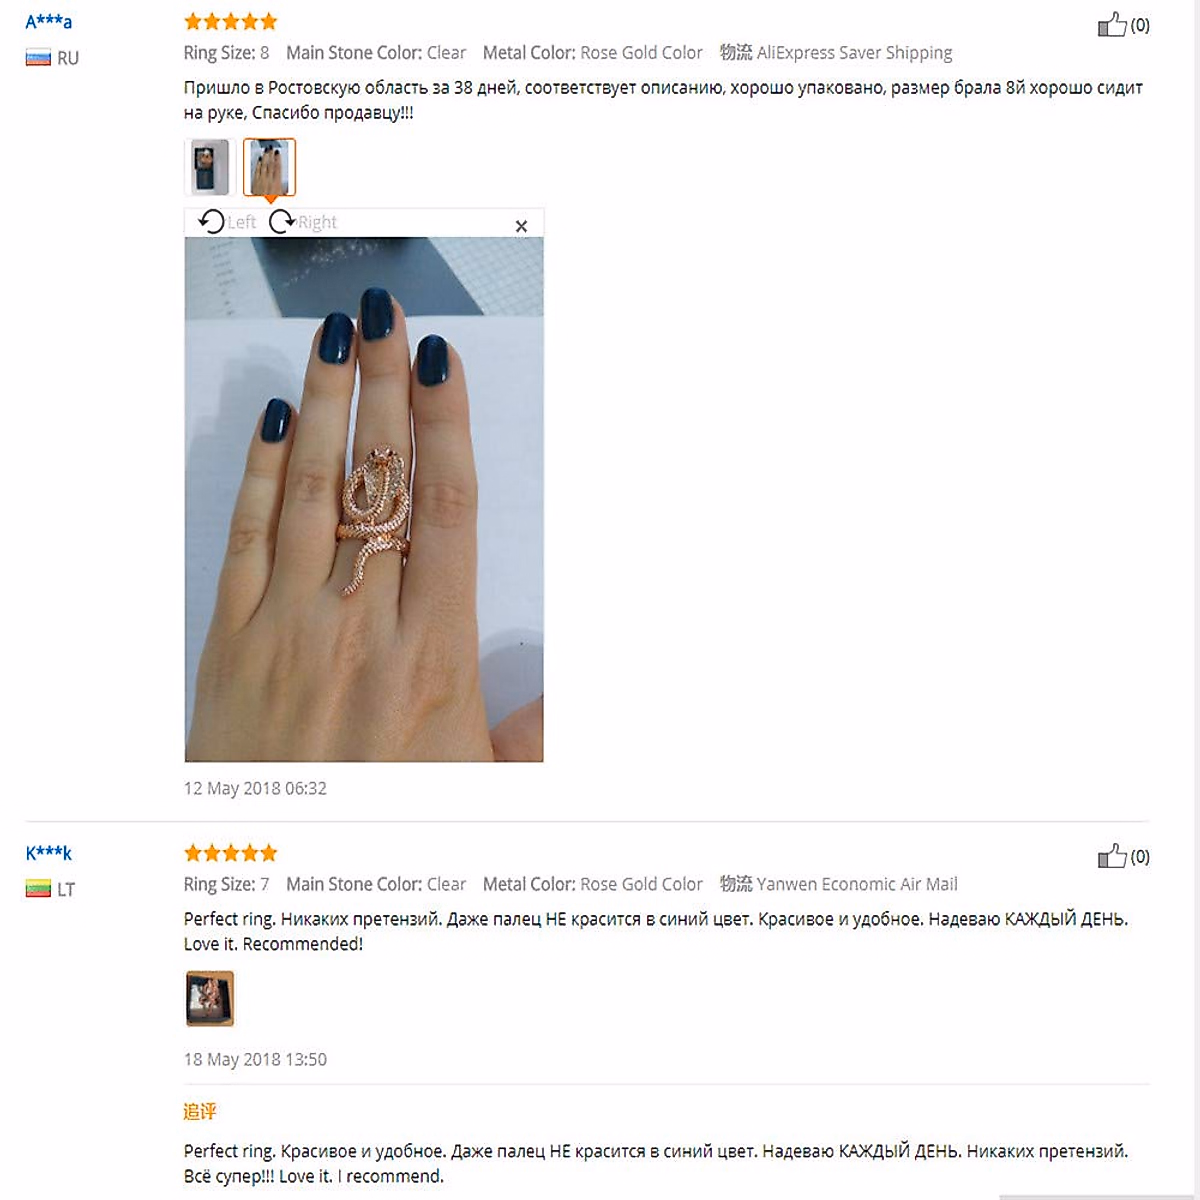Rotate the review photo right
Image resolution: width=1200 pixels, height=1200 pixels.
[x=303, y=222]
